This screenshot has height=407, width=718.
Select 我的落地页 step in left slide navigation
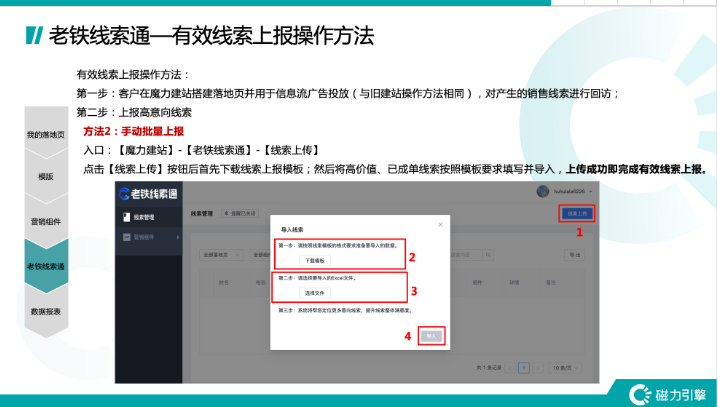46,135
